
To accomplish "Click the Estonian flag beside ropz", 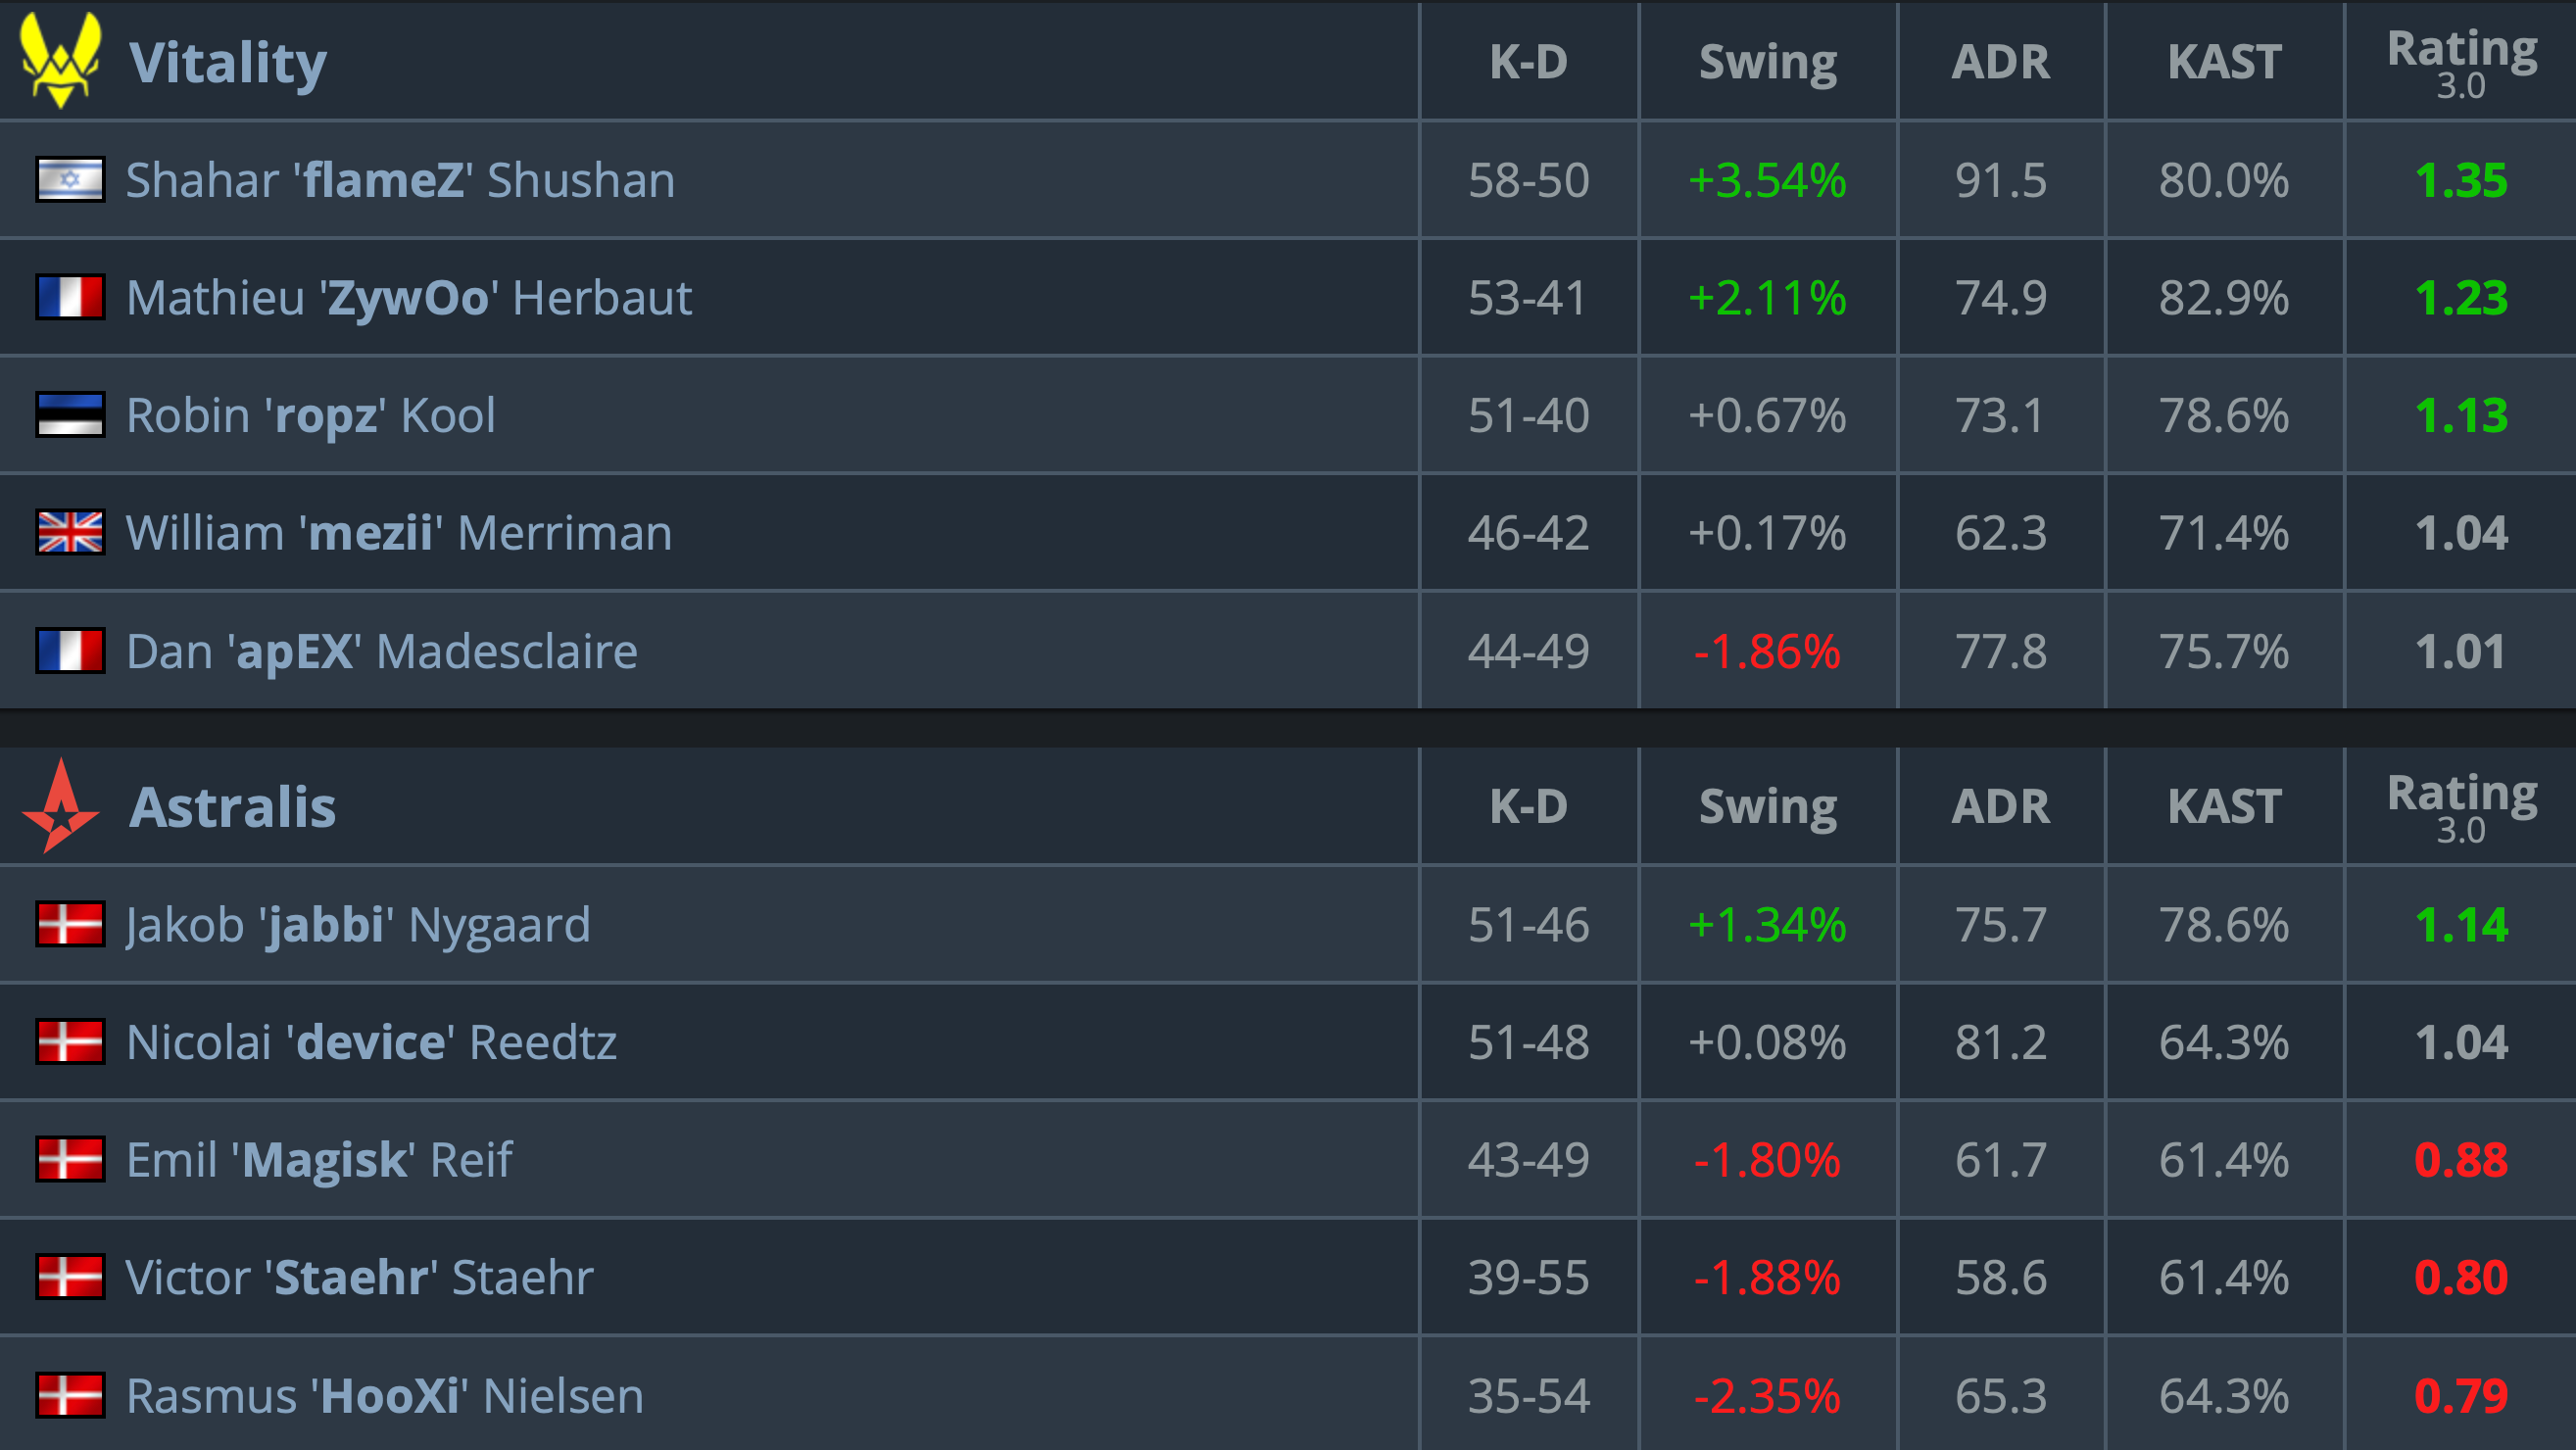I will click(x=70, y=415).
